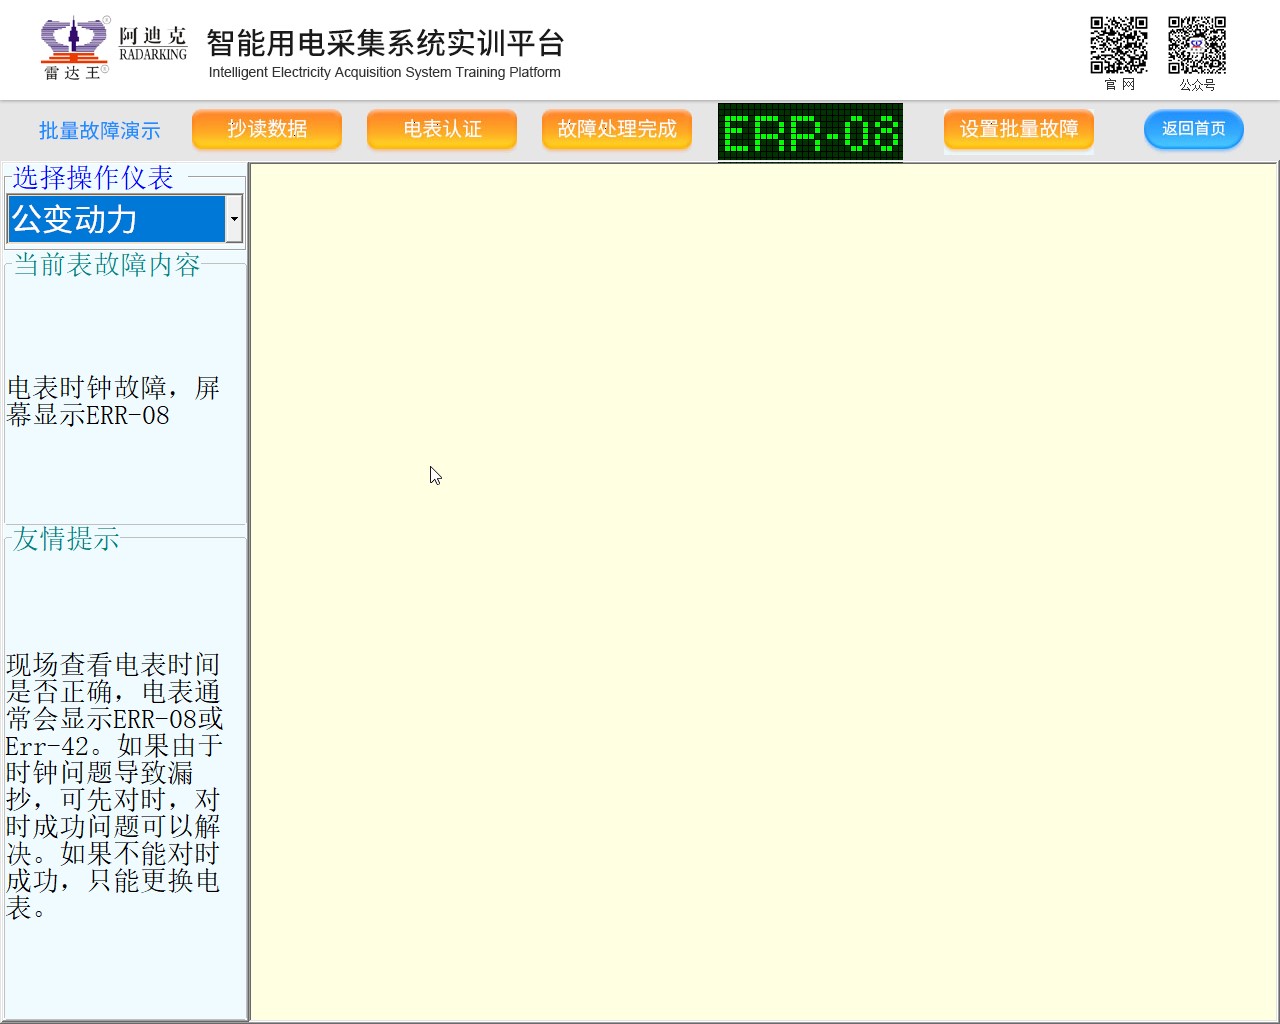The width and height of the screenshot is (1280, 1024).
Task: Return home via the 返回首页 button
Action: pyautogui.click(x=1193, y=129)
